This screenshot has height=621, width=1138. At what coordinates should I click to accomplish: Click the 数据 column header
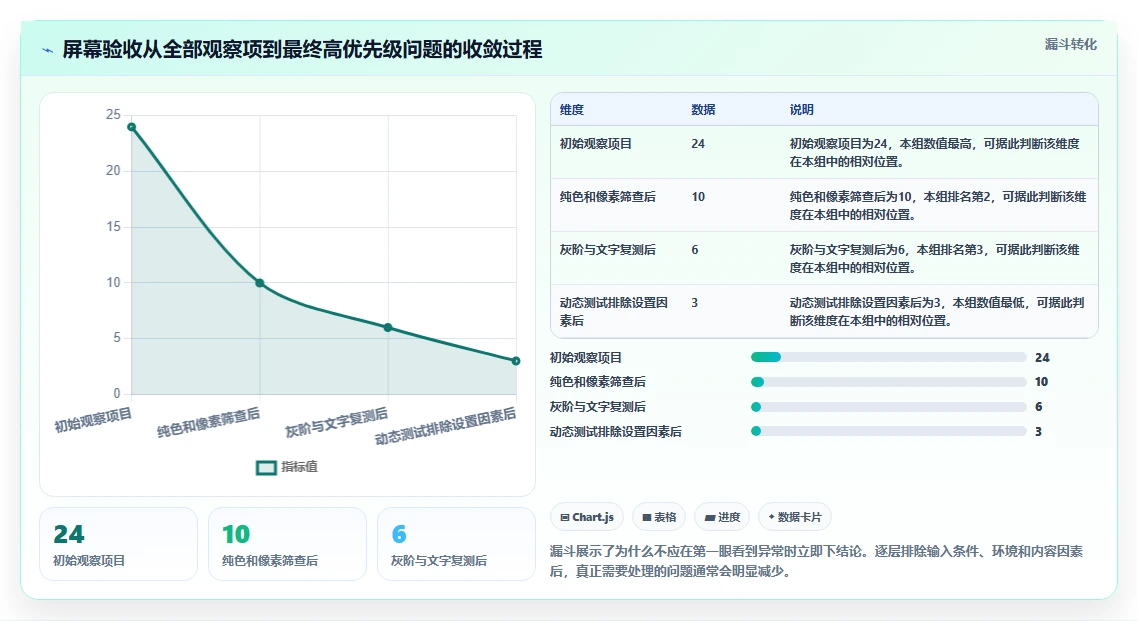(x=703, y=110)
